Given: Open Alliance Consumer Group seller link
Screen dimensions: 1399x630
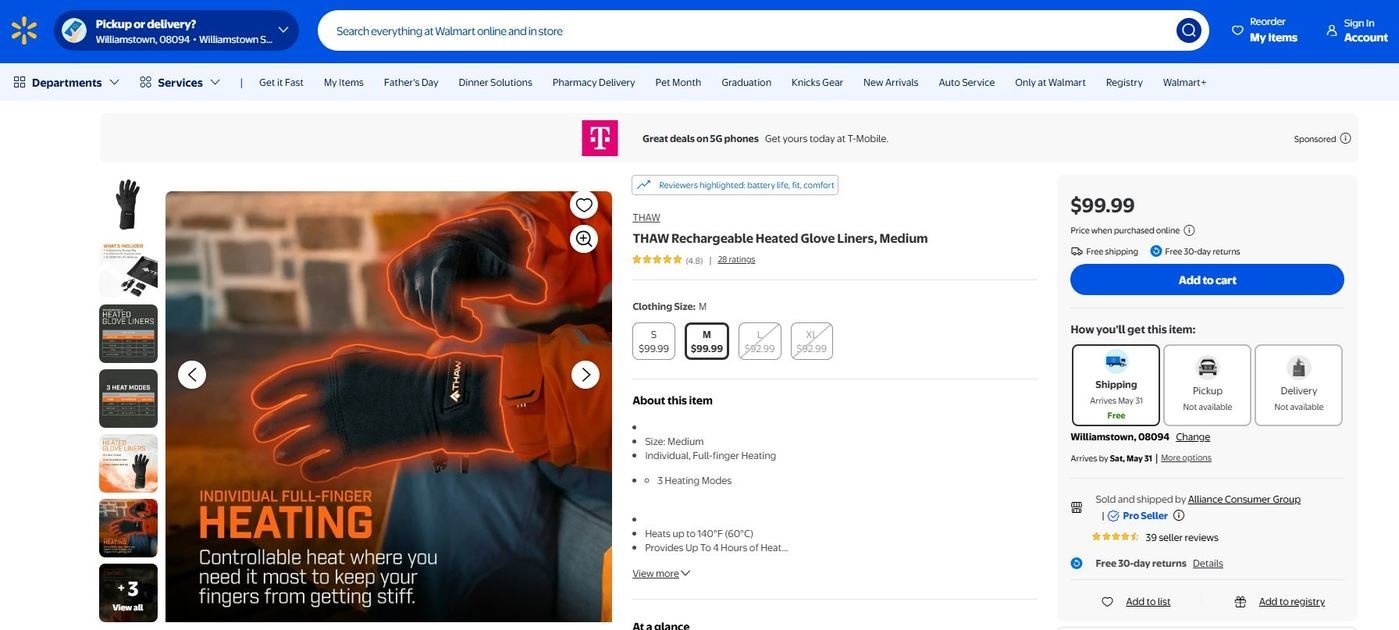Looking at the screenshot, I should coord(1244,499).
